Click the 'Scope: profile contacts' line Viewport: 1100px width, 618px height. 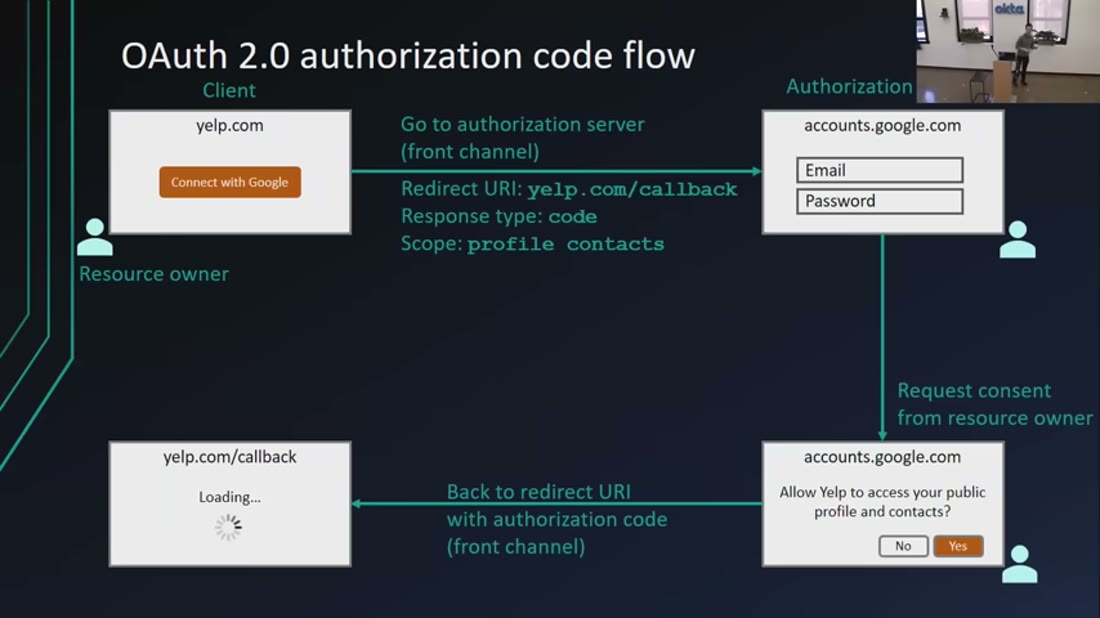[532, 243]
